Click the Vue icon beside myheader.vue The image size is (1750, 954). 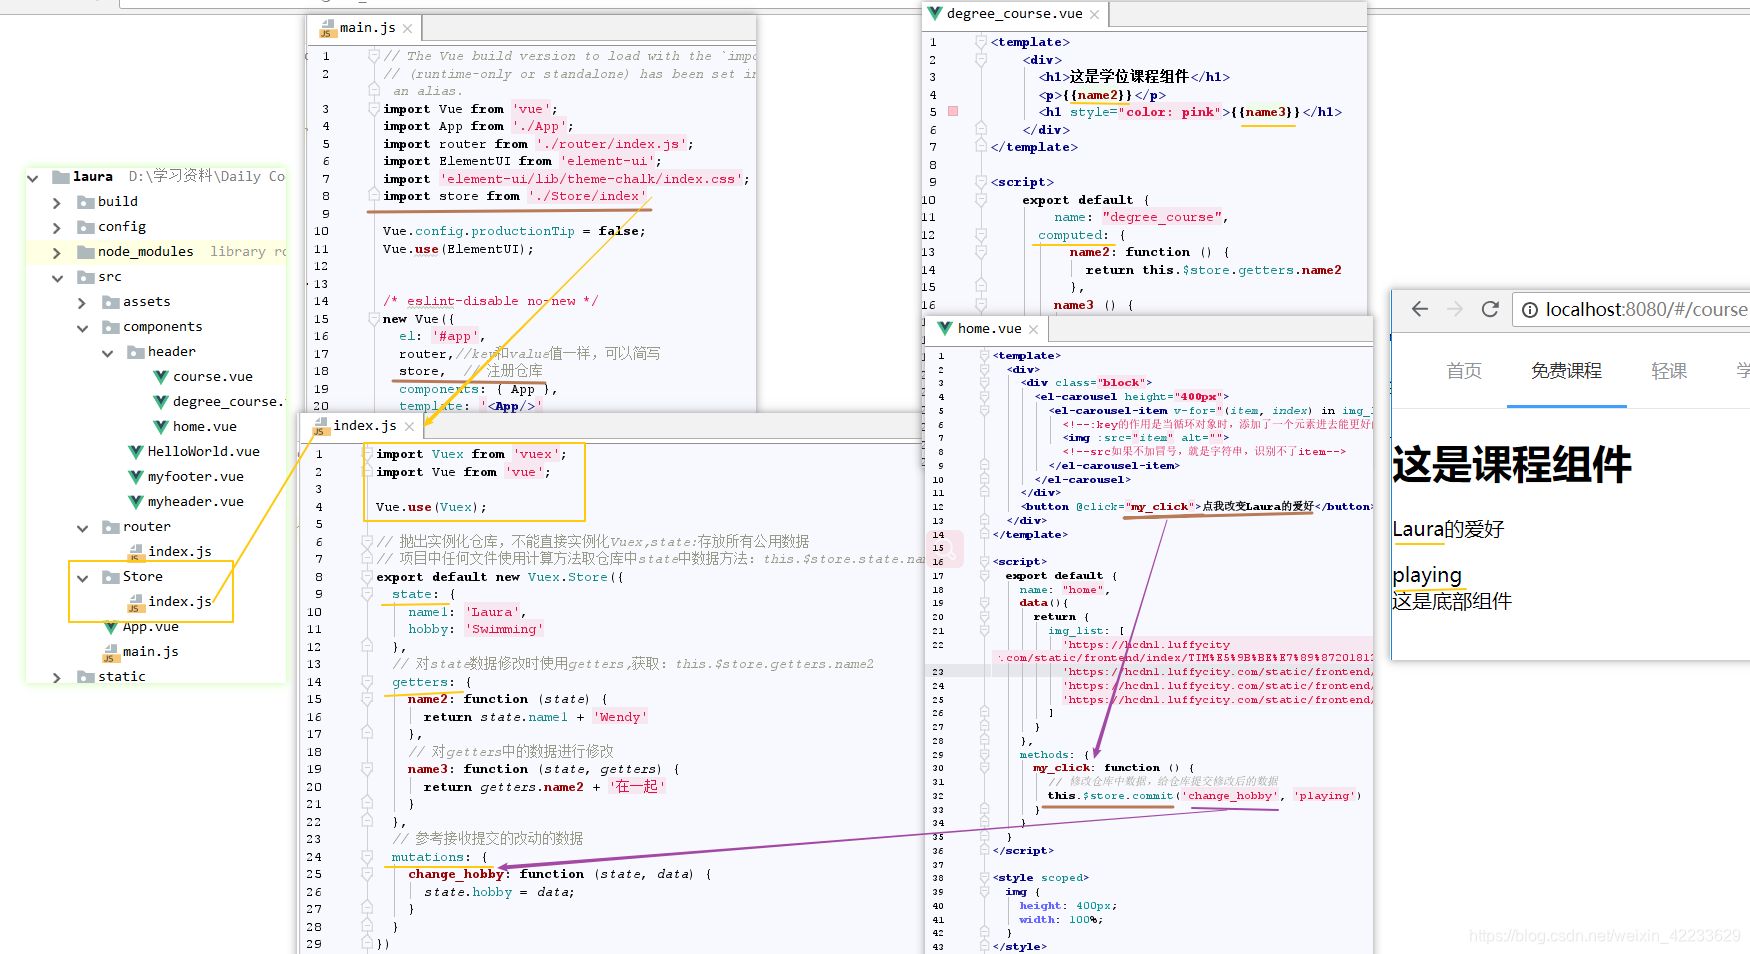[135, 502]
